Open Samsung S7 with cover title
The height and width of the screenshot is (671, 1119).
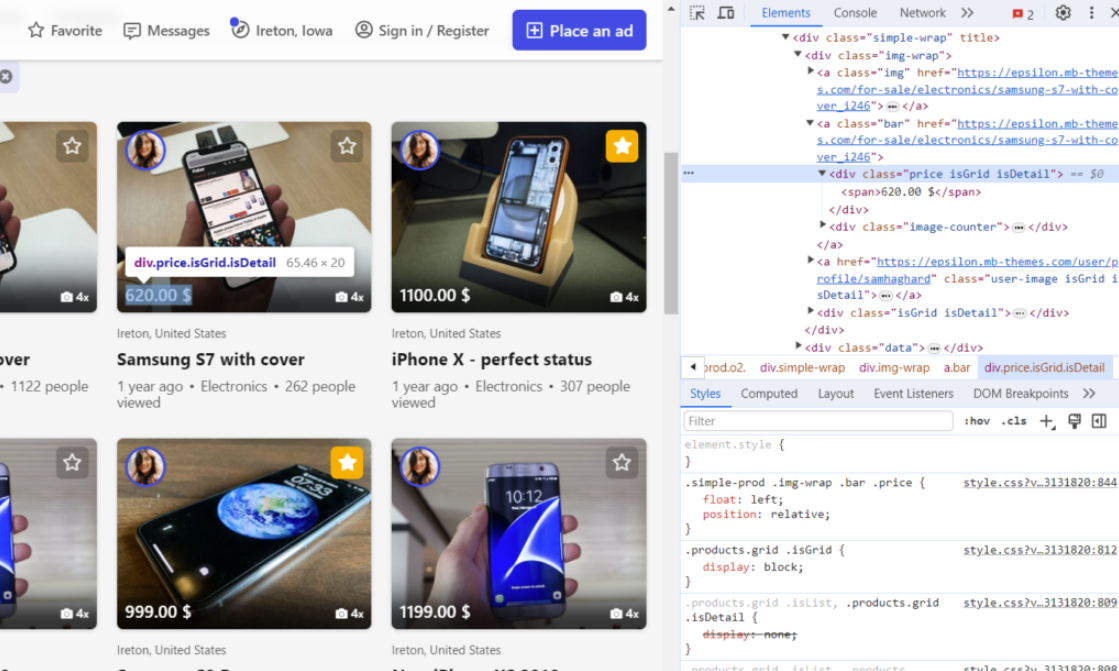[x=211, y=359]
